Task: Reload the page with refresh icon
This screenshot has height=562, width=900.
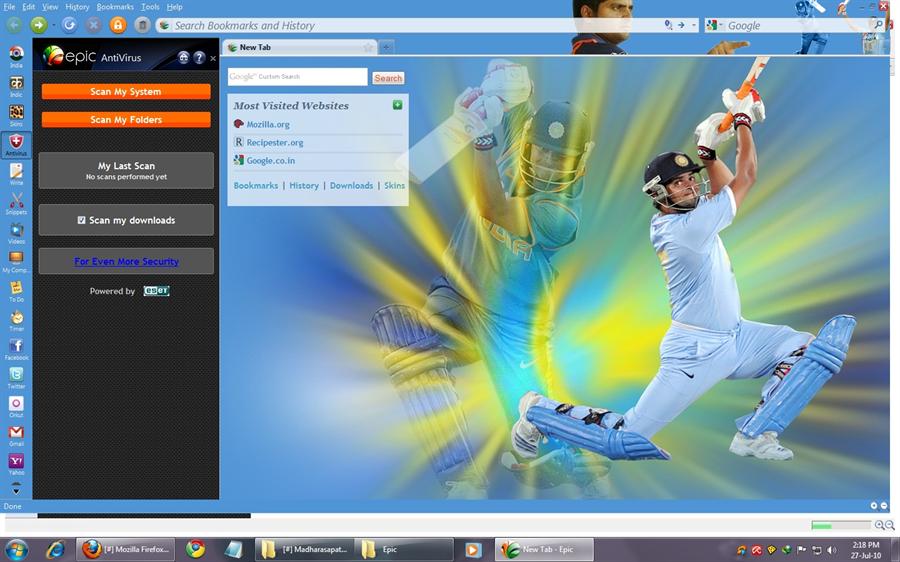Action: coord(69,25)
